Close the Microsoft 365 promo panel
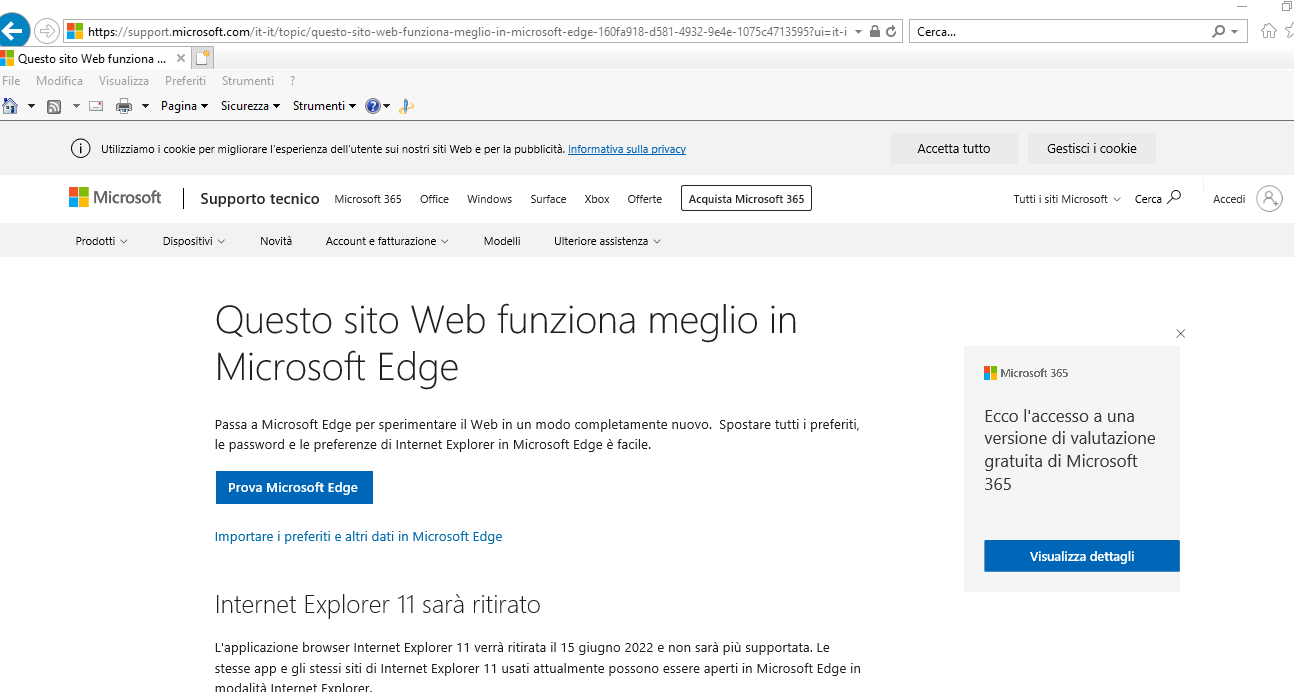This screenshot has width=1294, height=692. [x=1181, y=334]
